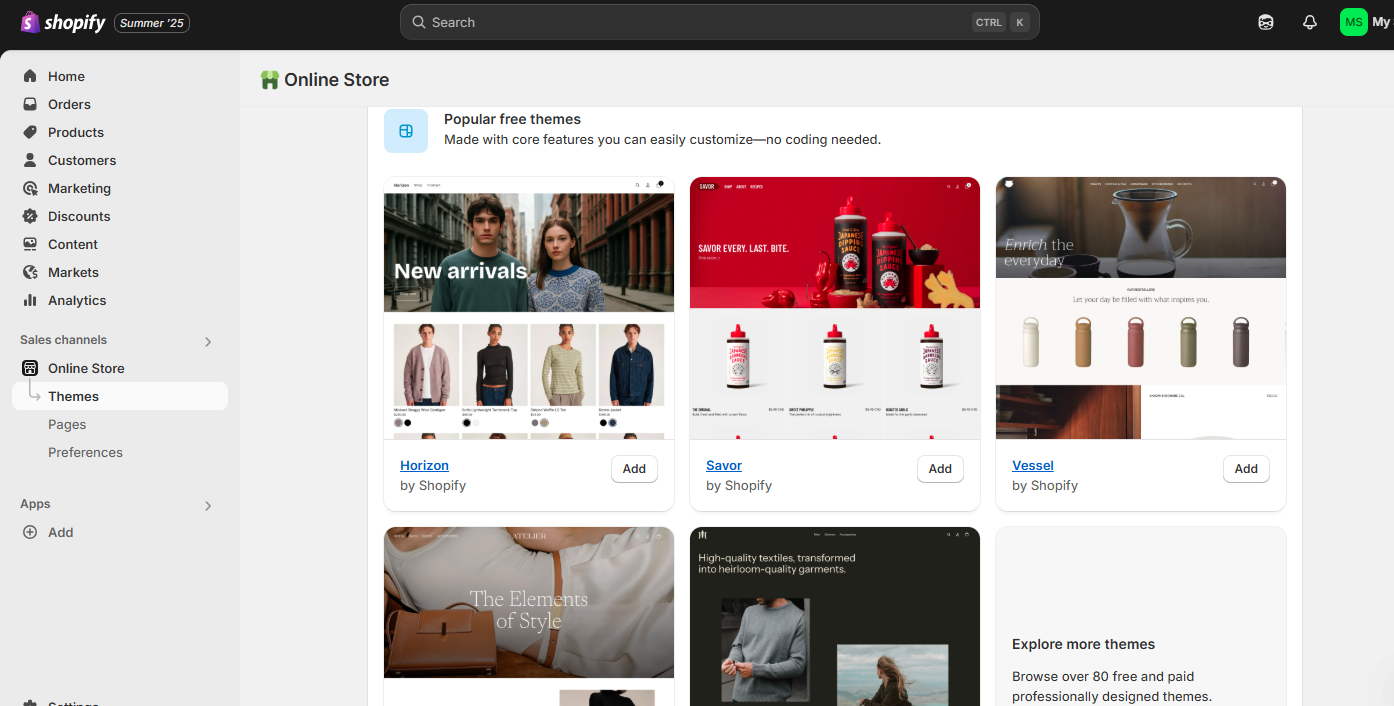Open the Savor theme link
Image resolution: width=1394 pixels, height=706 pixels.
click(x=724, y=465)
